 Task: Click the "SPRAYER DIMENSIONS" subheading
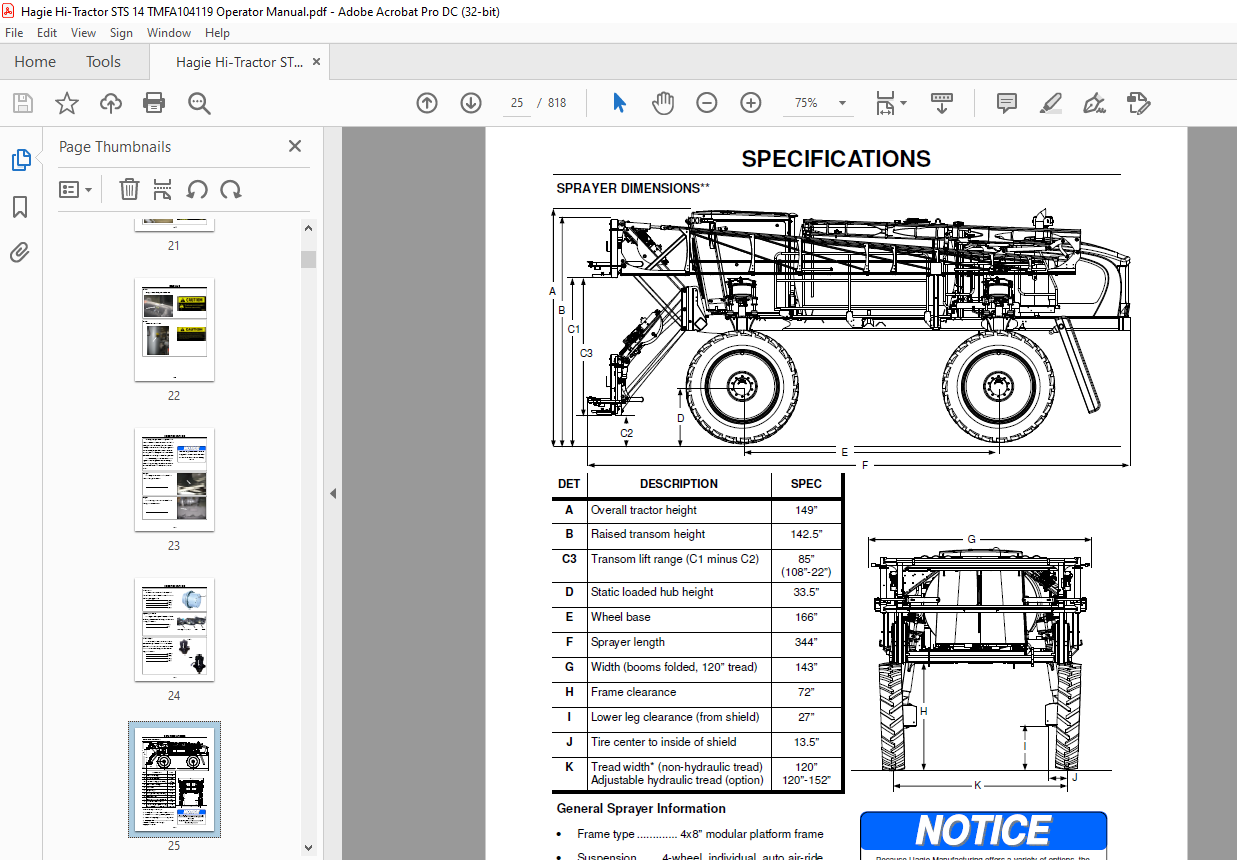click(633, 188)
